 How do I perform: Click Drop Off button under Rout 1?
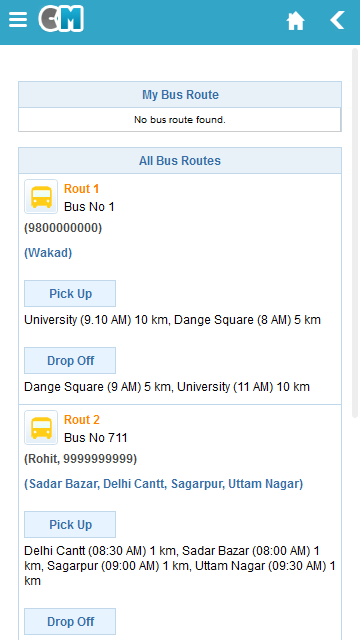click(70, 360)
